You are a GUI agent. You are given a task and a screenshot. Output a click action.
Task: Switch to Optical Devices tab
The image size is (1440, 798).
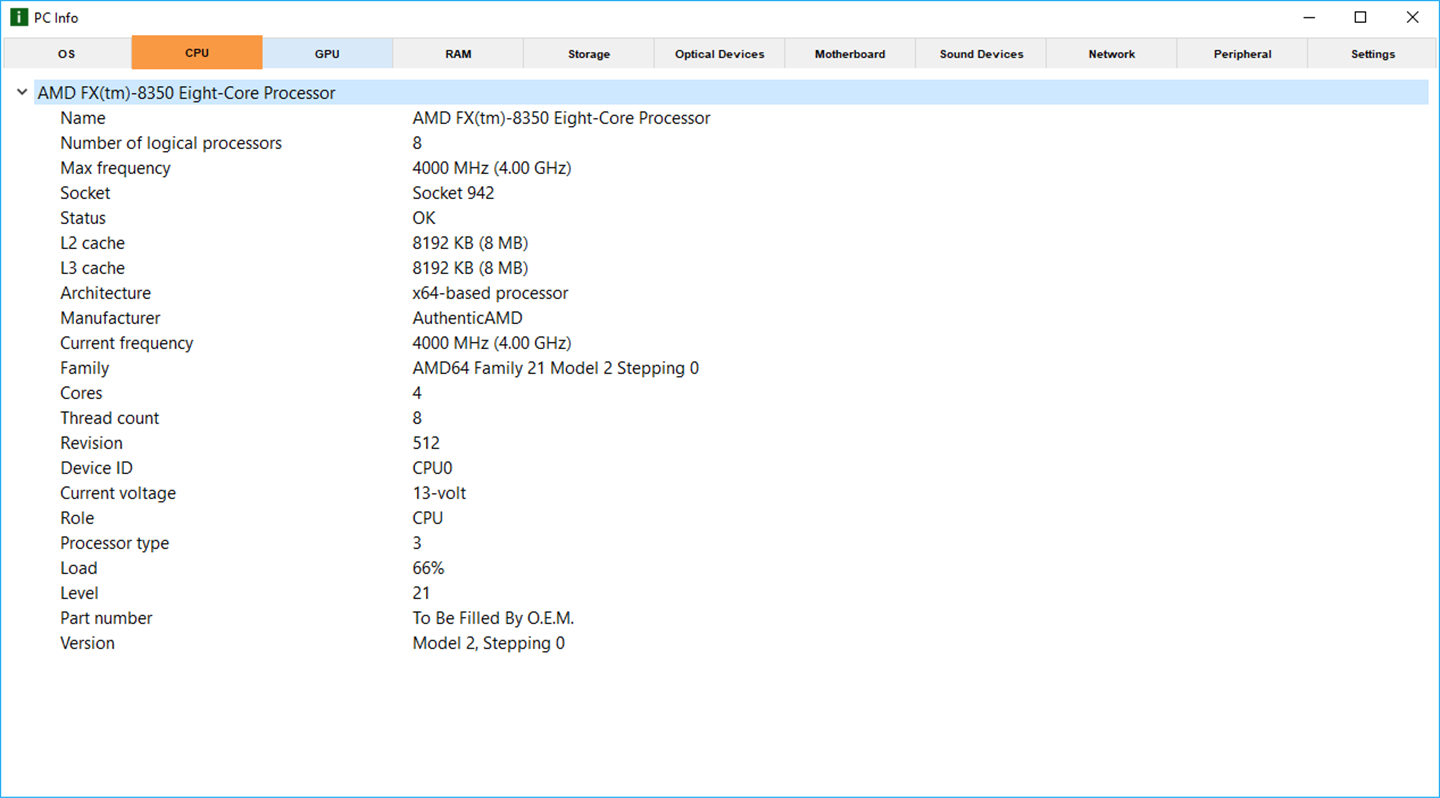pos(719,54)
